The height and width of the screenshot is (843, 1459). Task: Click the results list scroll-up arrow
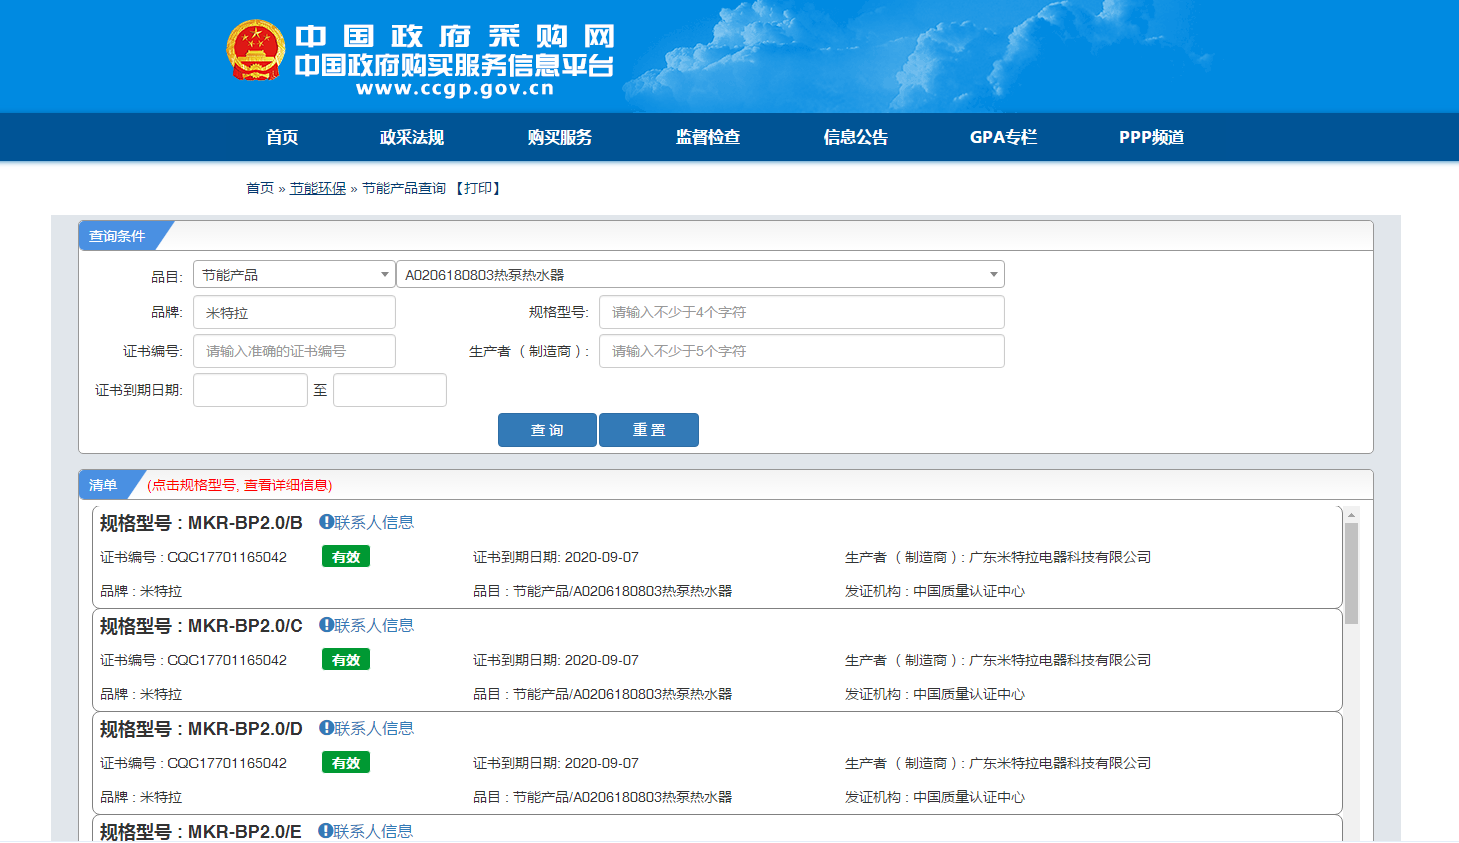coord(1352,515)
